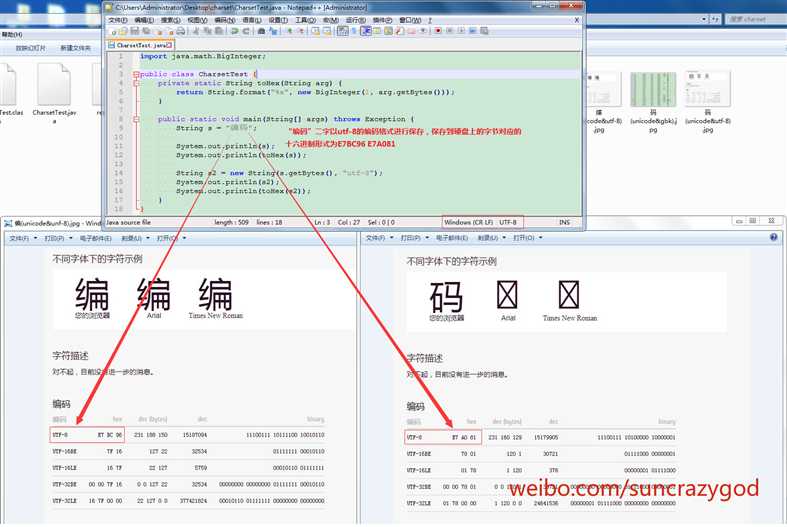Toggle INS mode in Notepad++ status bar
Viewport: 787px width, 527px height.
(x=565, y=222)
